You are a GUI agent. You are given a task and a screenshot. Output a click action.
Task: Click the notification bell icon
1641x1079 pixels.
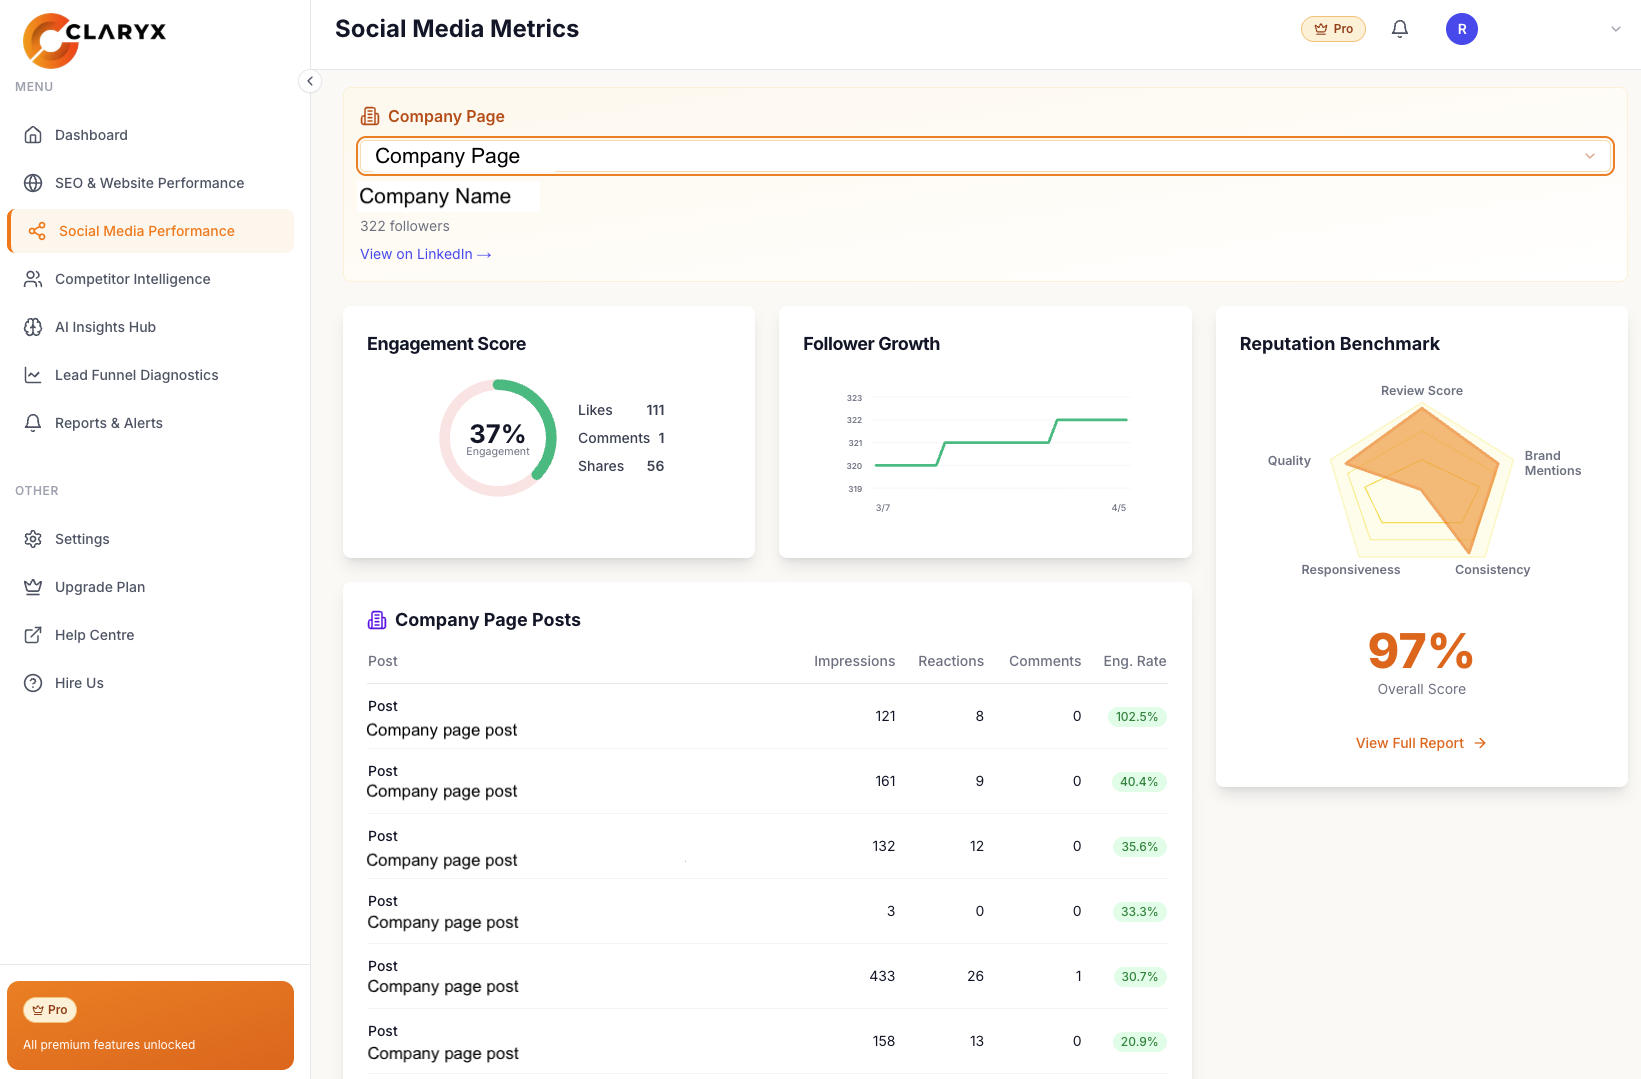point(1400,29)
